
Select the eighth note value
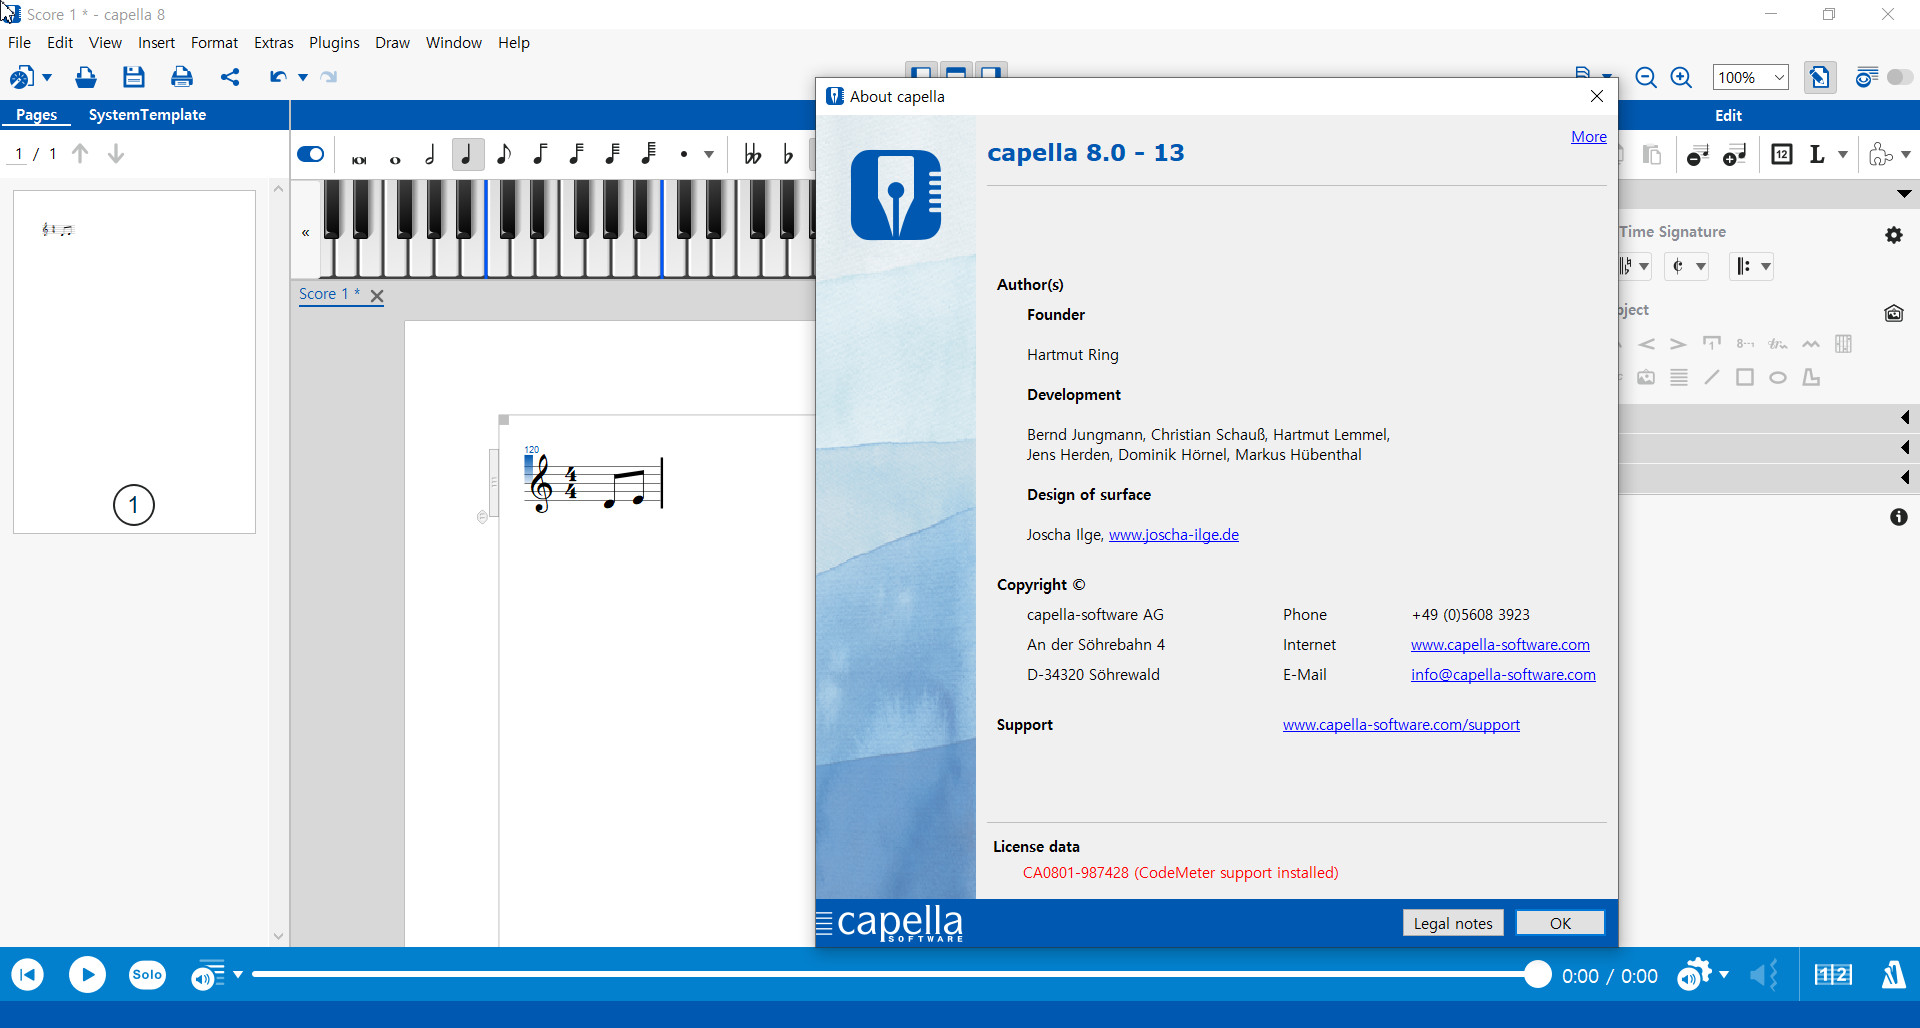(503, 154)
